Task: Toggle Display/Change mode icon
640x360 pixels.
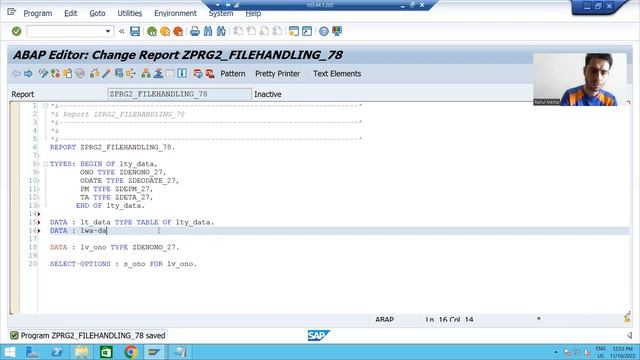Action: pyautogui.click(x=43, y=73)
